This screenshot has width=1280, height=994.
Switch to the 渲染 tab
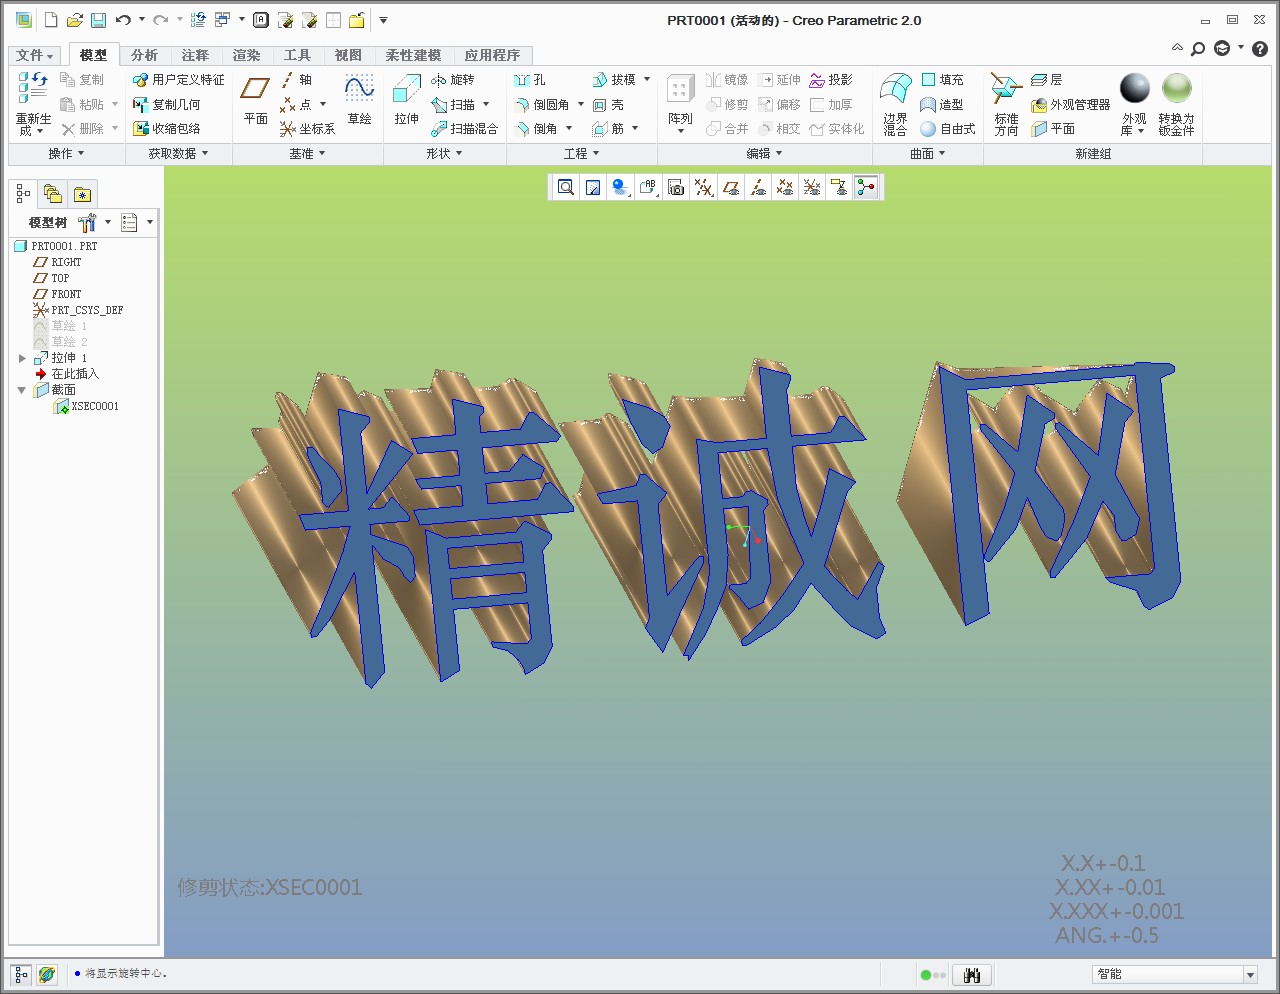point(246,55)
